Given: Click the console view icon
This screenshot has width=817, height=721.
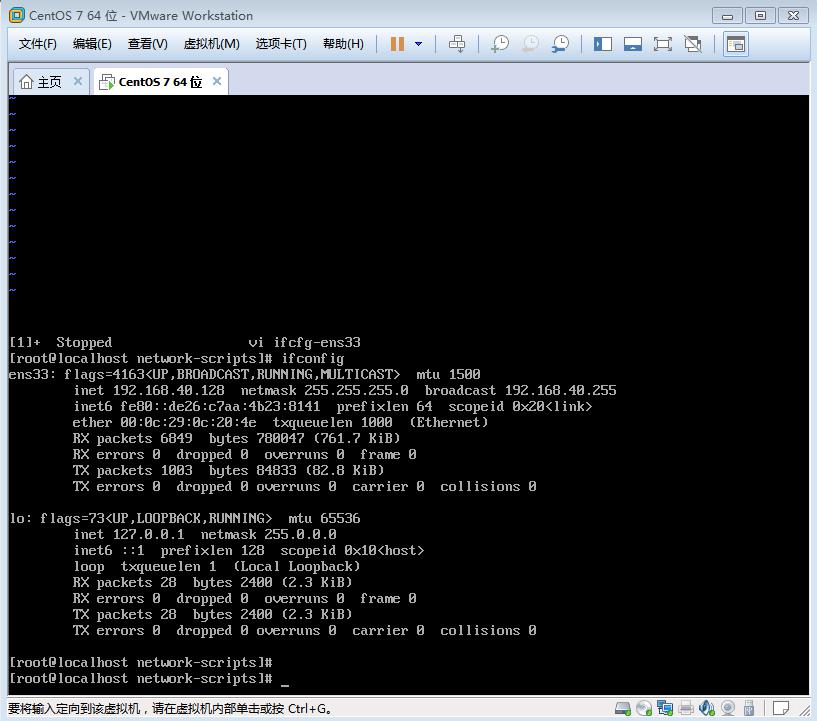Looking at the screenshot, I should tap(735, 44).
